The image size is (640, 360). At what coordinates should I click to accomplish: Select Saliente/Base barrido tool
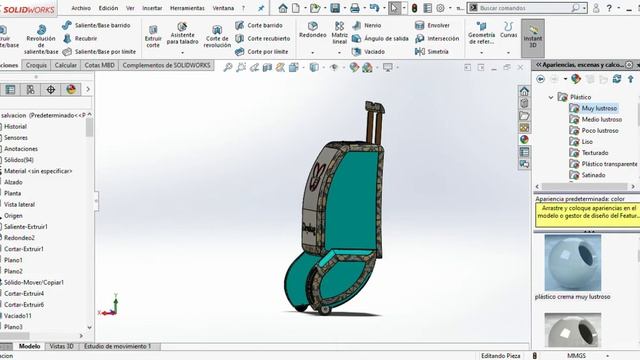(96, 25)
